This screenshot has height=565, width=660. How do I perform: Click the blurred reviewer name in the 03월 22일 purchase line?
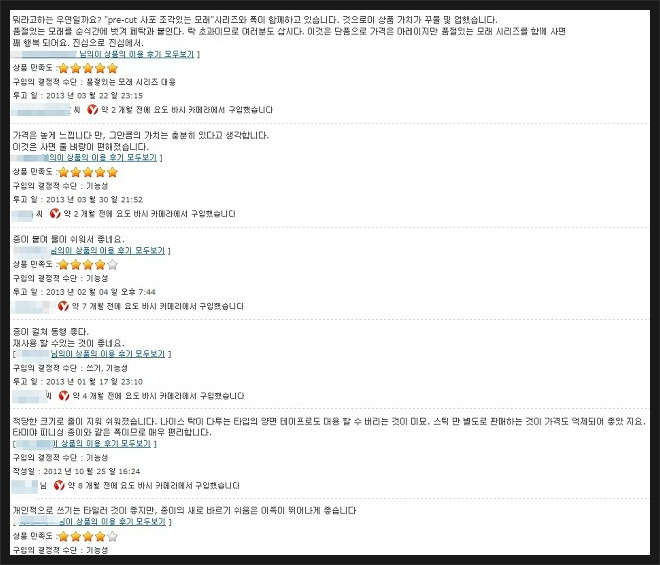[x=40, y=110]
